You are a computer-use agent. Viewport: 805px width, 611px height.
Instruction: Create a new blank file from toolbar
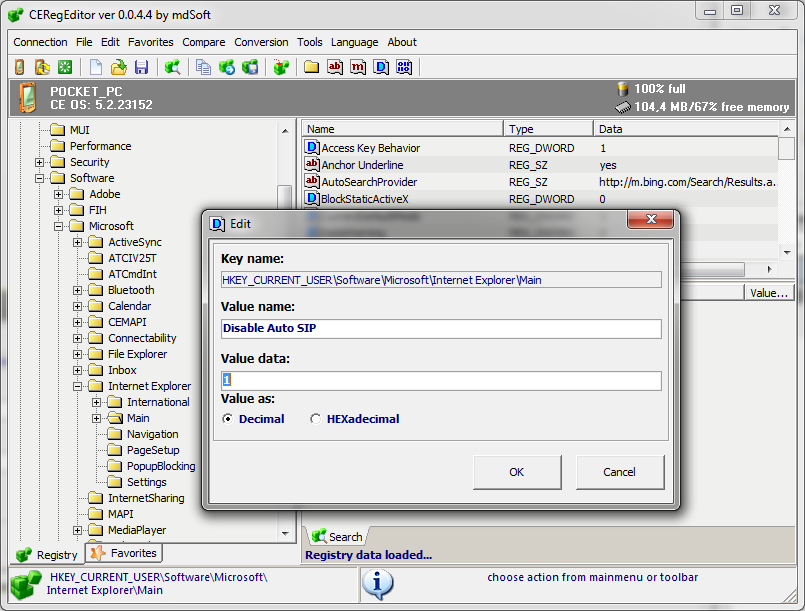click(x=96, y=67)
